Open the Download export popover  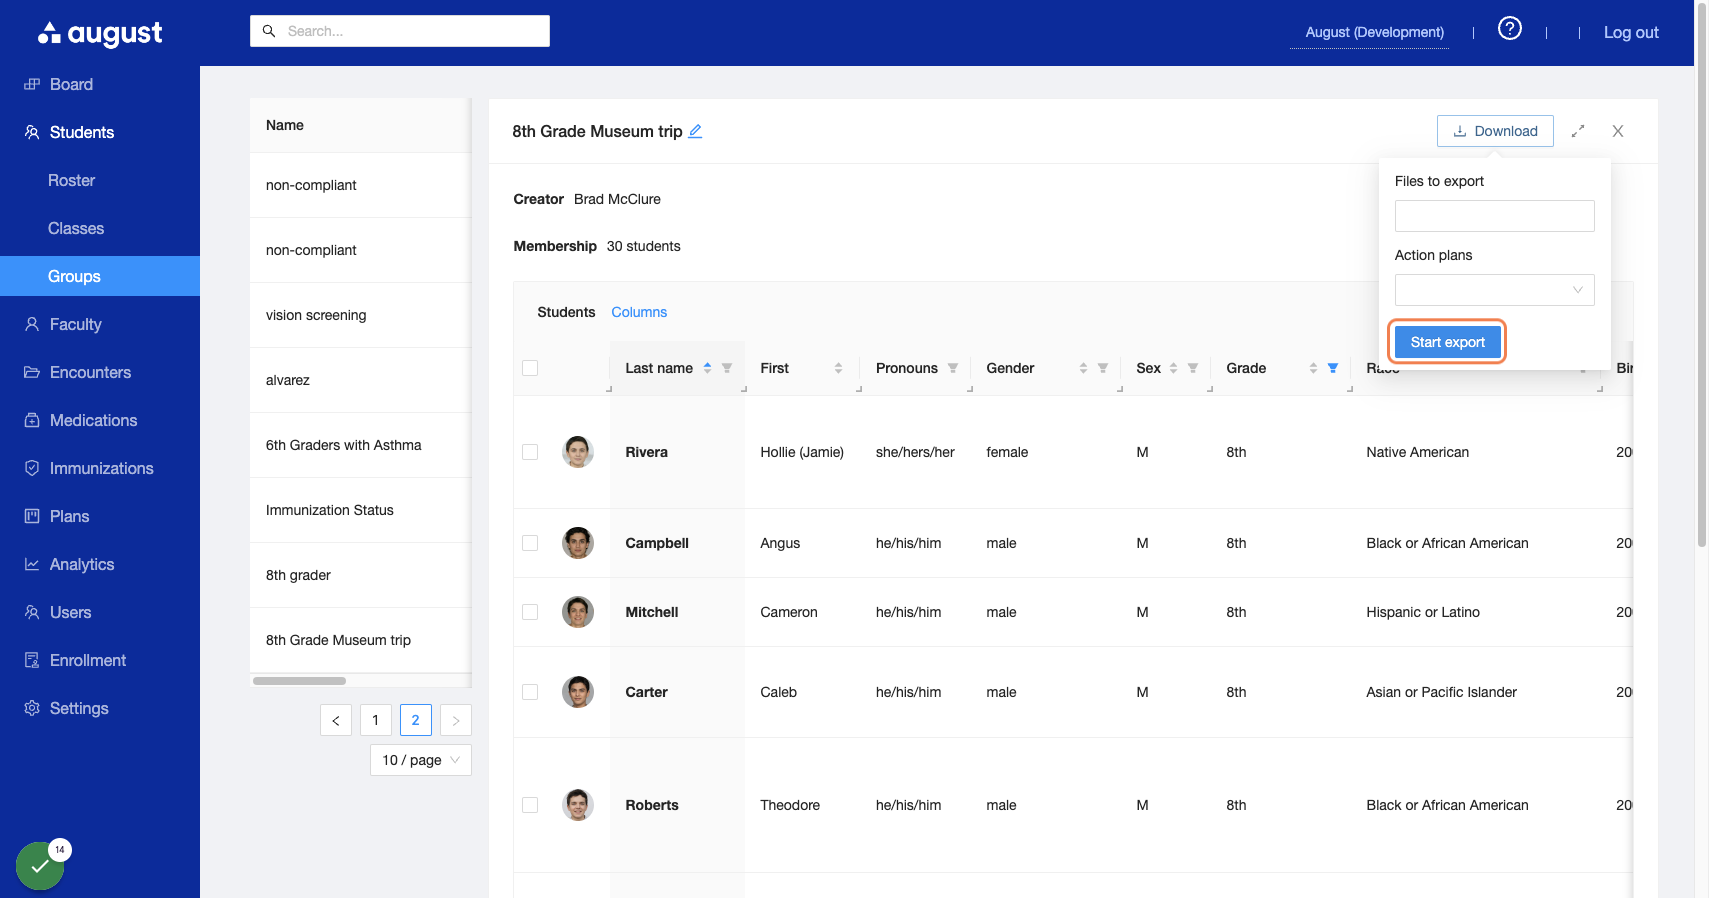pos(1495,131)
